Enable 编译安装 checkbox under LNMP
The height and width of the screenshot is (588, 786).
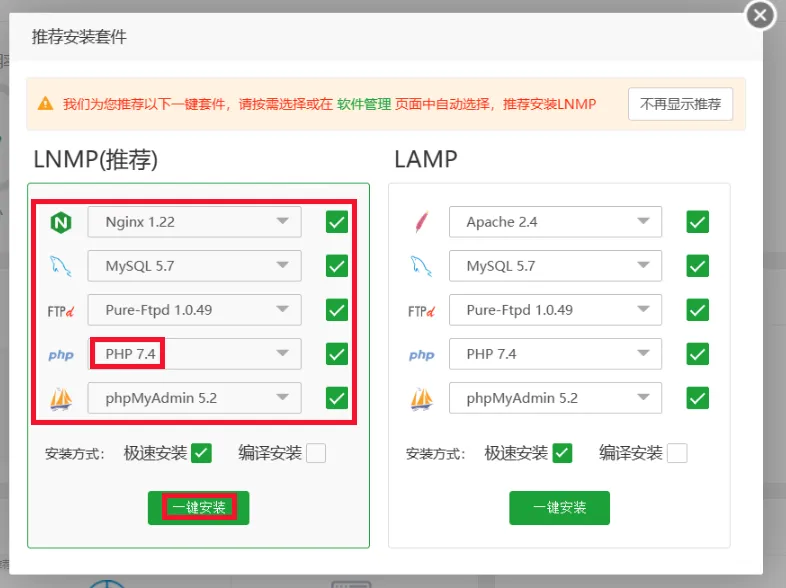point(316,453)
